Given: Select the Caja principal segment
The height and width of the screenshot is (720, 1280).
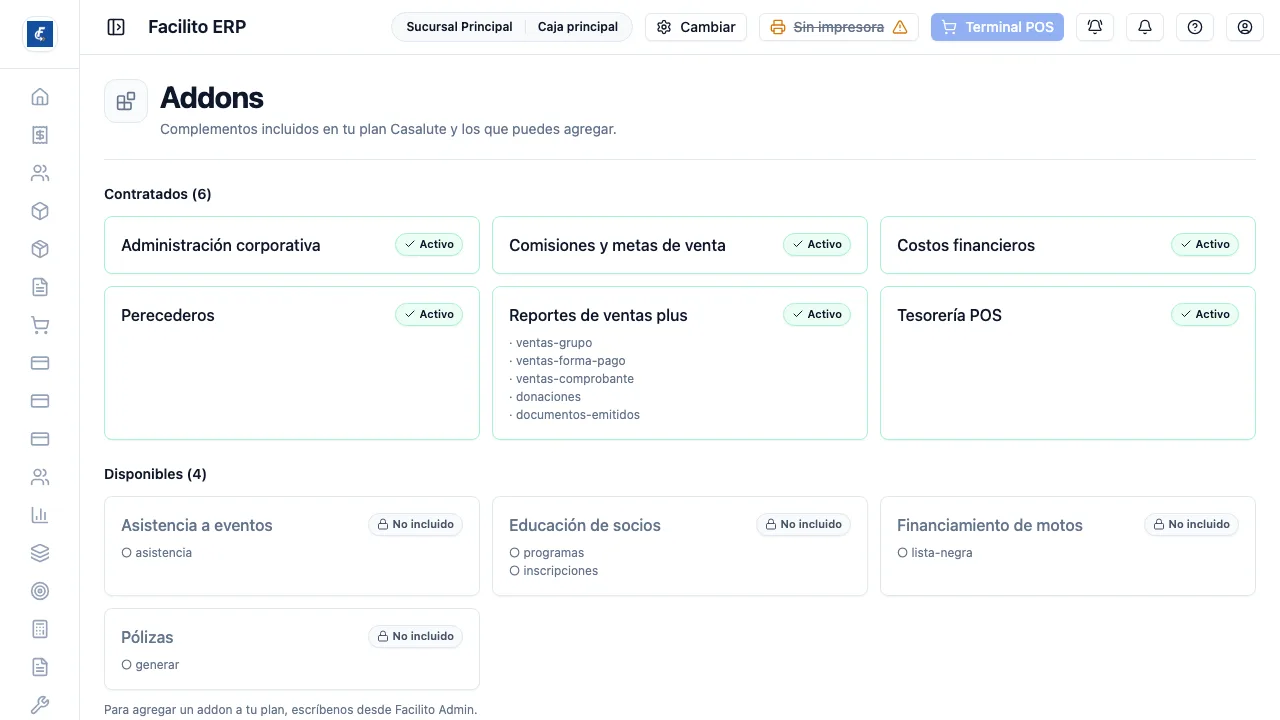Looking at the screenshot, I should coord(578,27).
